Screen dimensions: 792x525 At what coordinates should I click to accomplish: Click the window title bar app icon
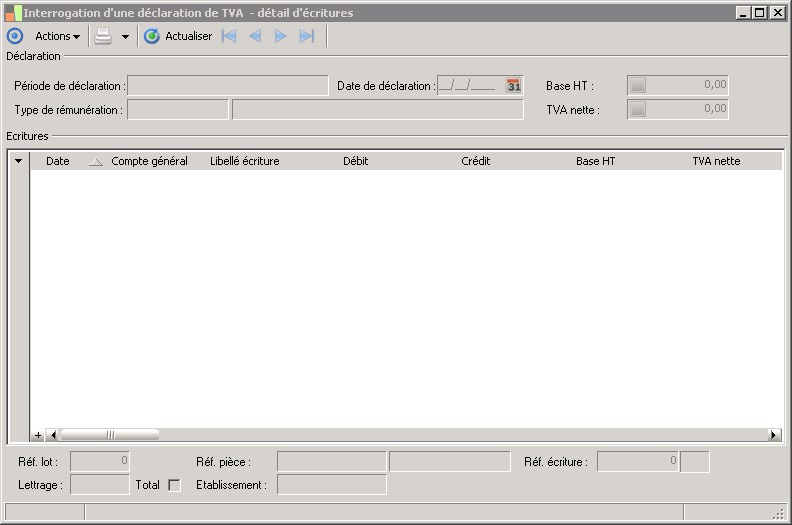13,13
